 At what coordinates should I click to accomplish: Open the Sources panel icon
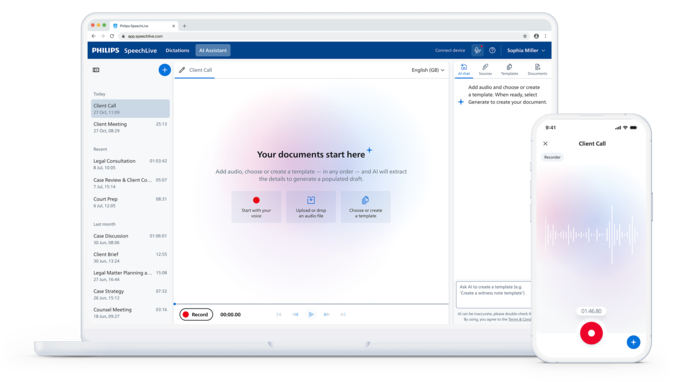(485, 69)
